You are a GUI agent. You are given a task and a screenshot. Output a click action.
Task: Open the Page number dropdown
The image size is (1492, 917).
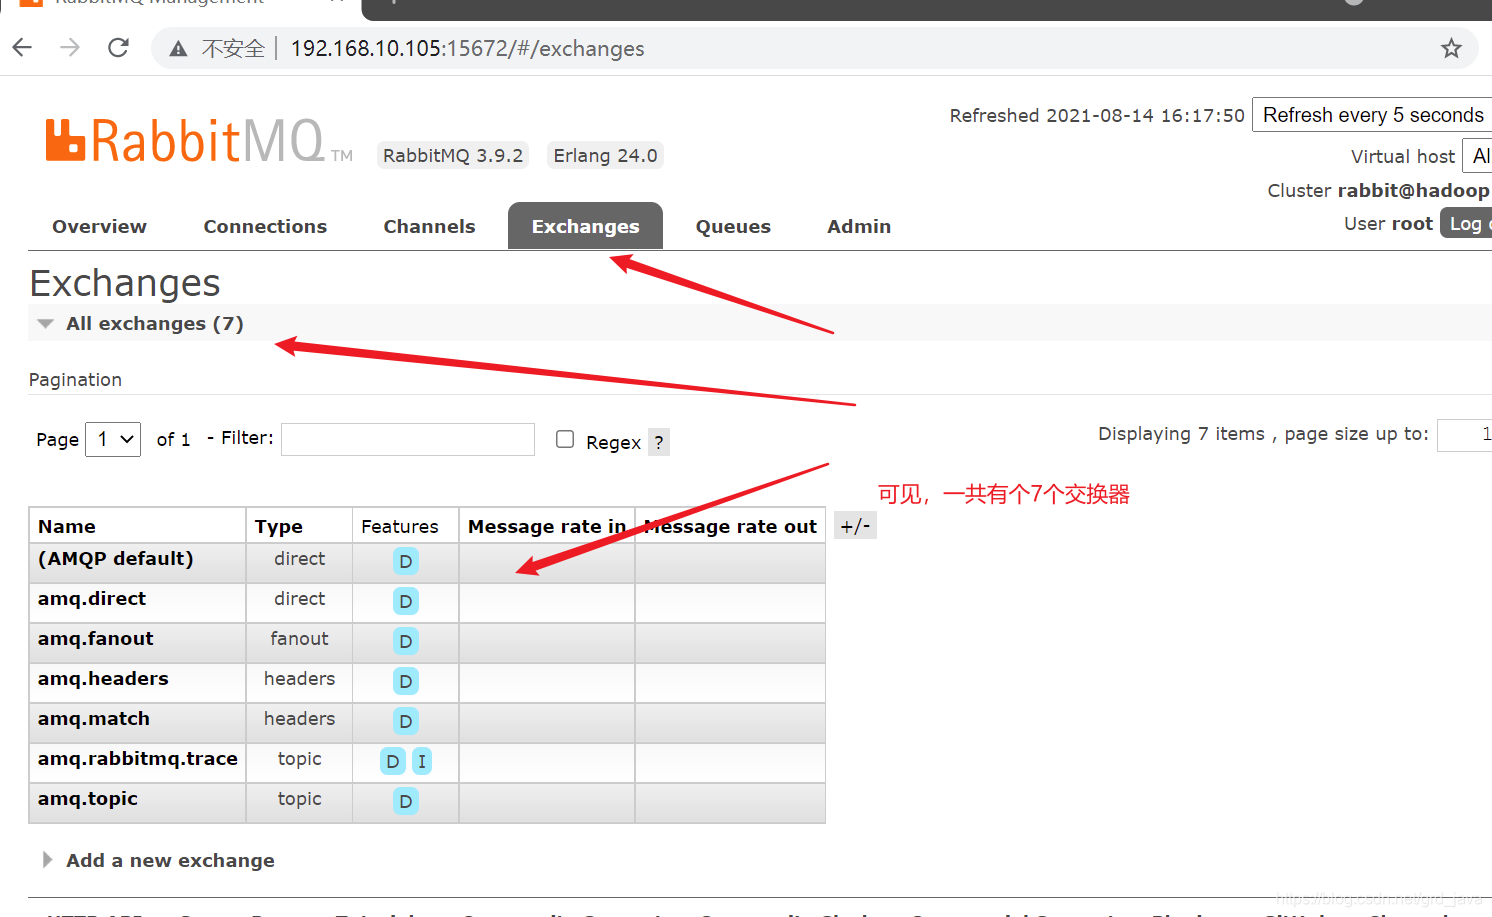[x=113, y=439]
